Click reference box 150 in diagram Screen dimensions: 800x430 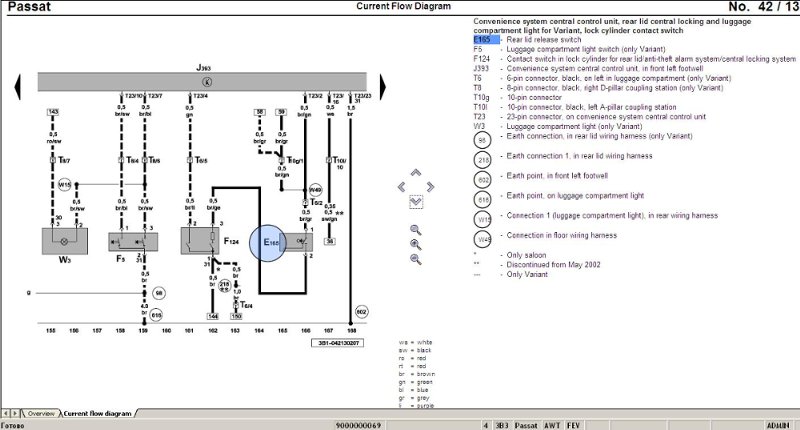tap(236, 316)
